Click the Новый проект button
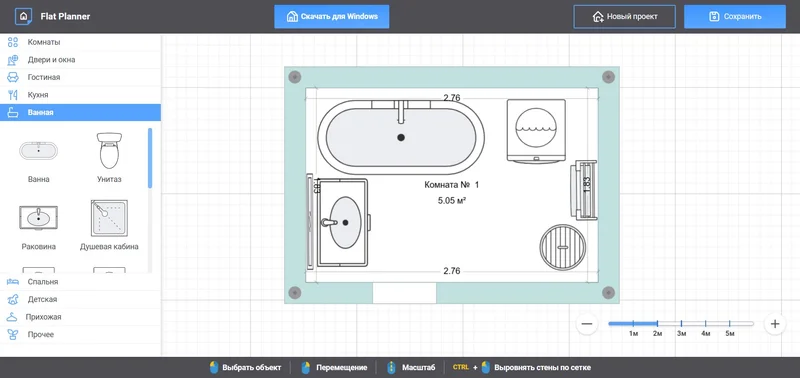The height and width of the screenshot is (378, 800). (x=624, y=16)
